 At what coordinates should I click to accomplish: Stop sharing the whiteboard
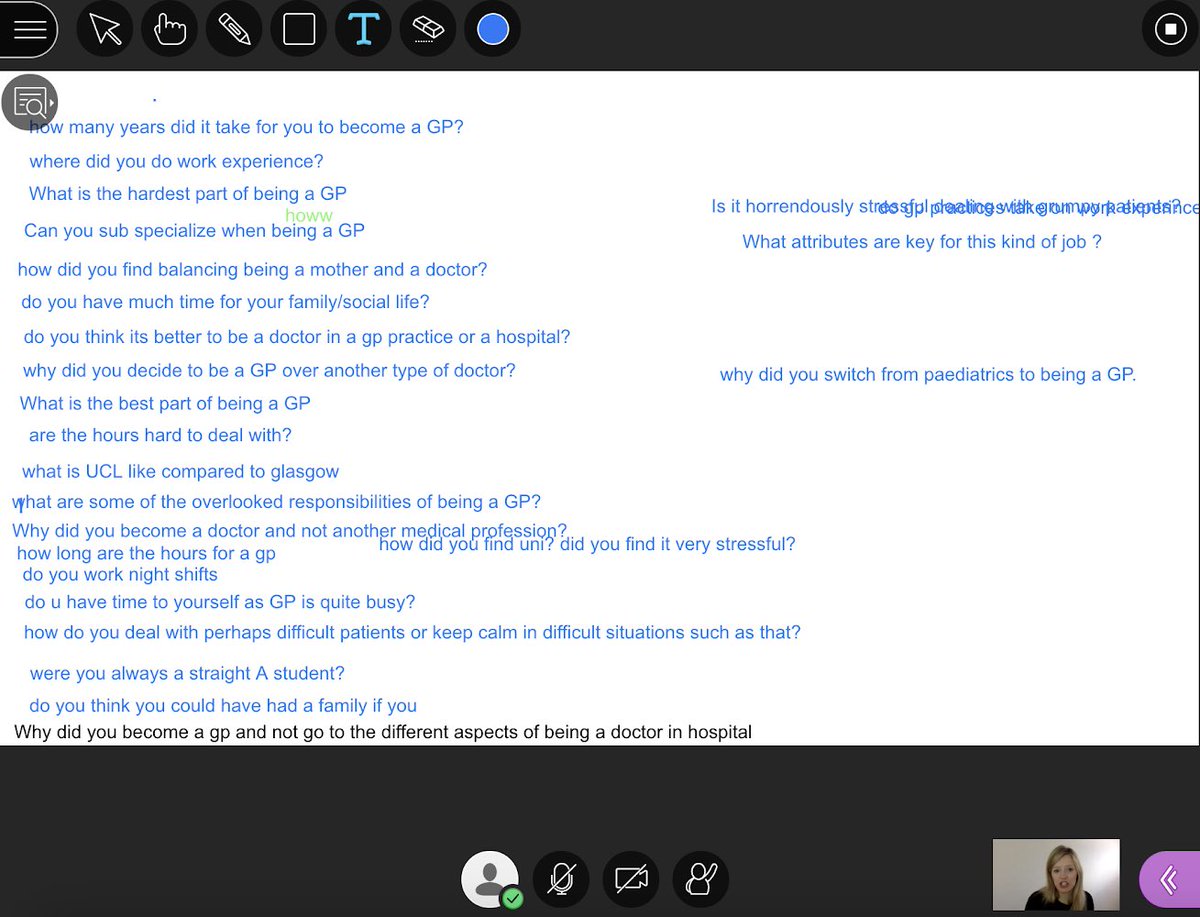click(x=1170, y=29)
